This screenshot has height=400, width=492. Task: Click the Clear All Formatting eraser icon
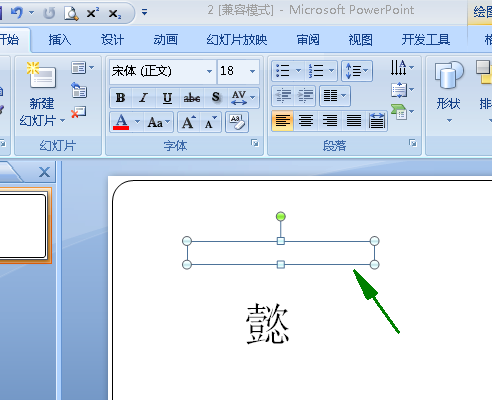[x=237, y=122]
